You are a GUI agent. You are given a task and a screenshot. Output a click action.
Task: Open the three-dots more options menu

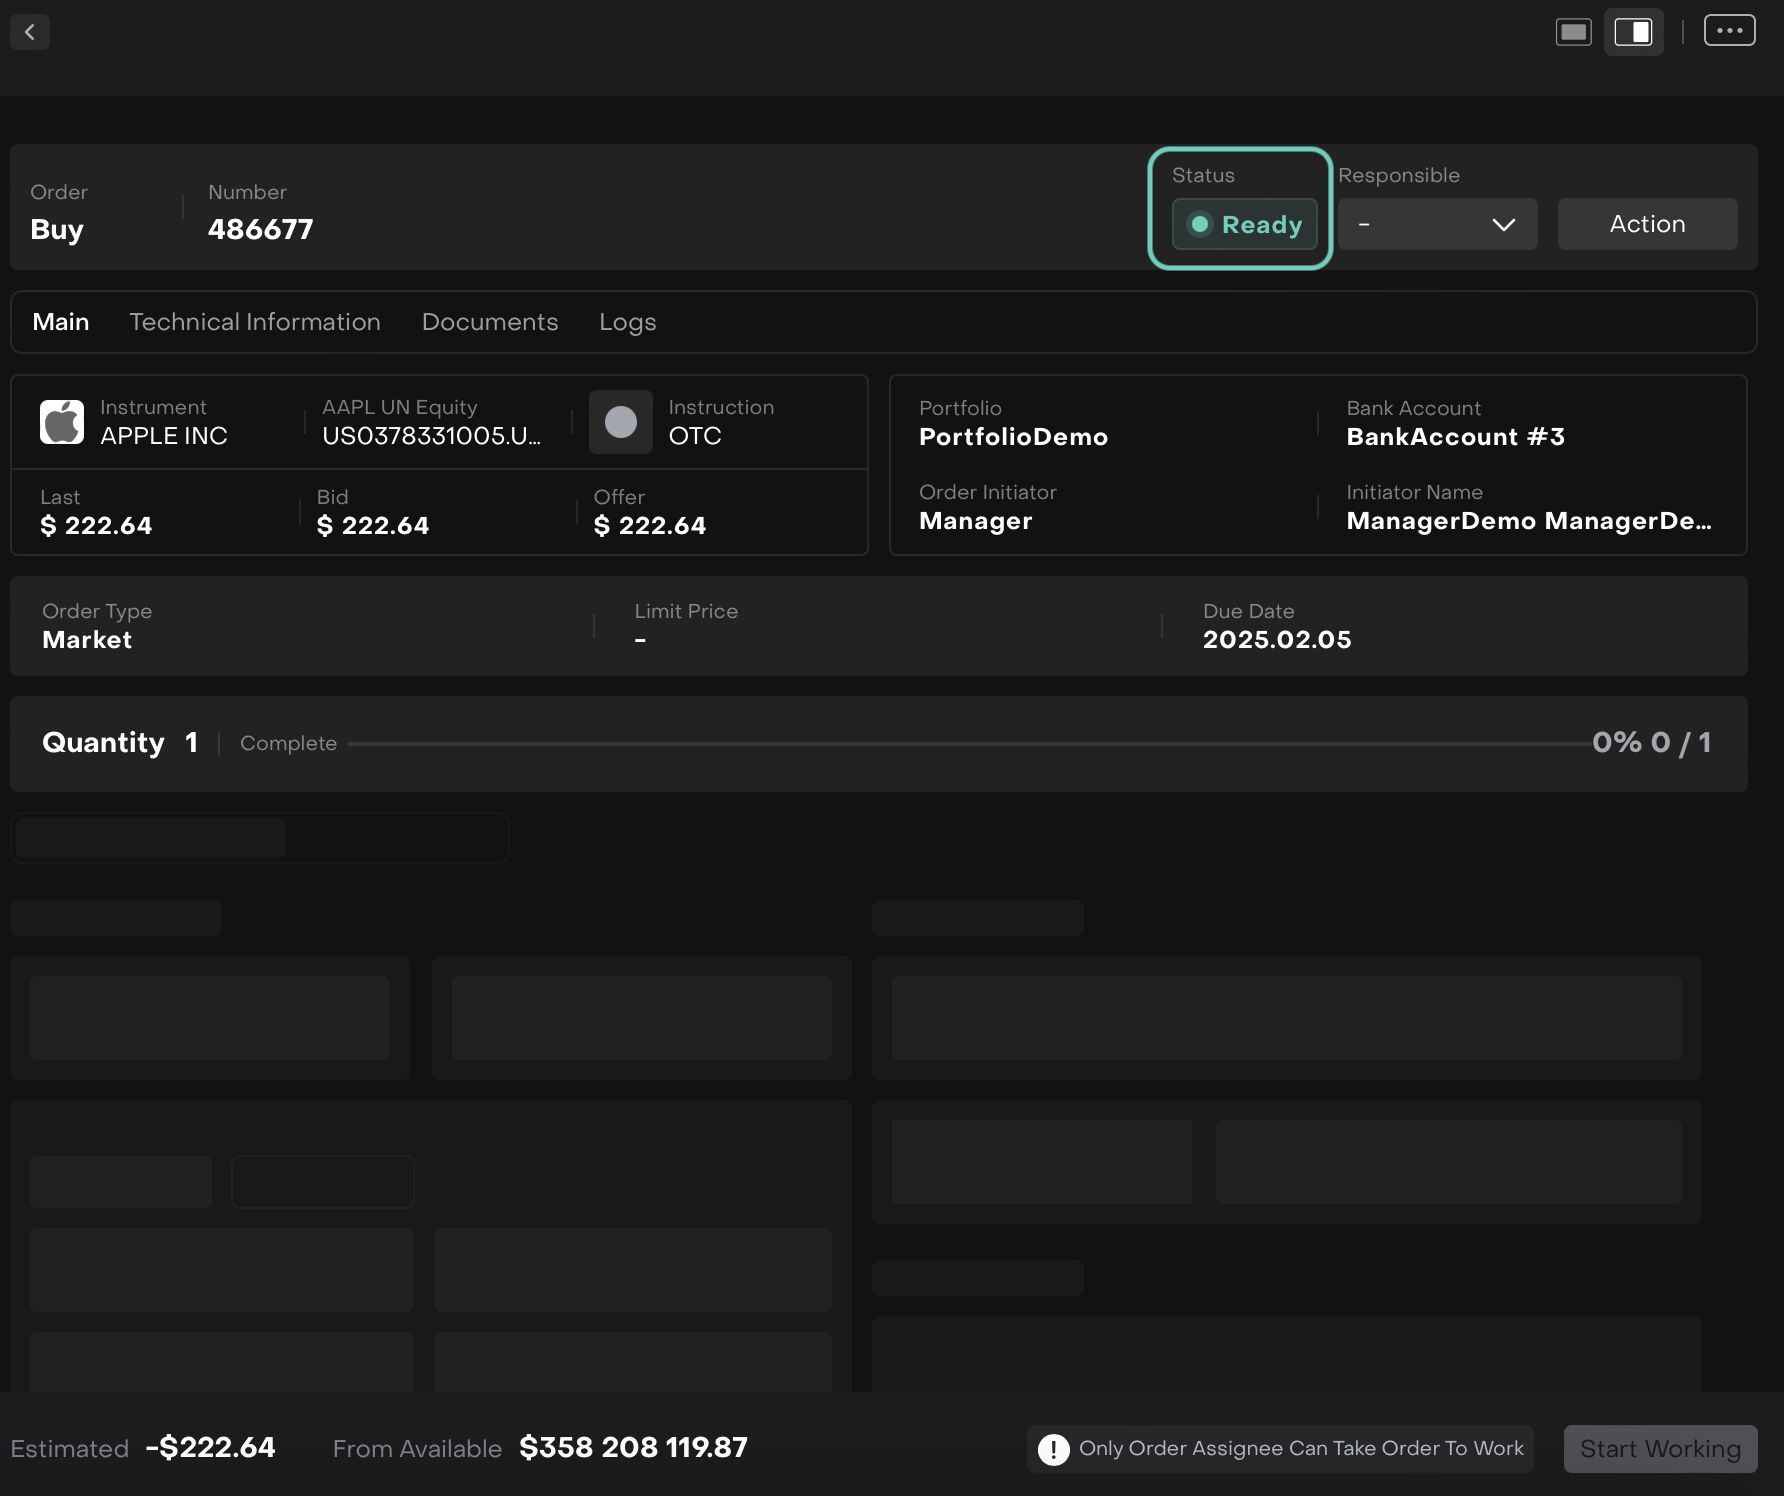pos(1729,31)
